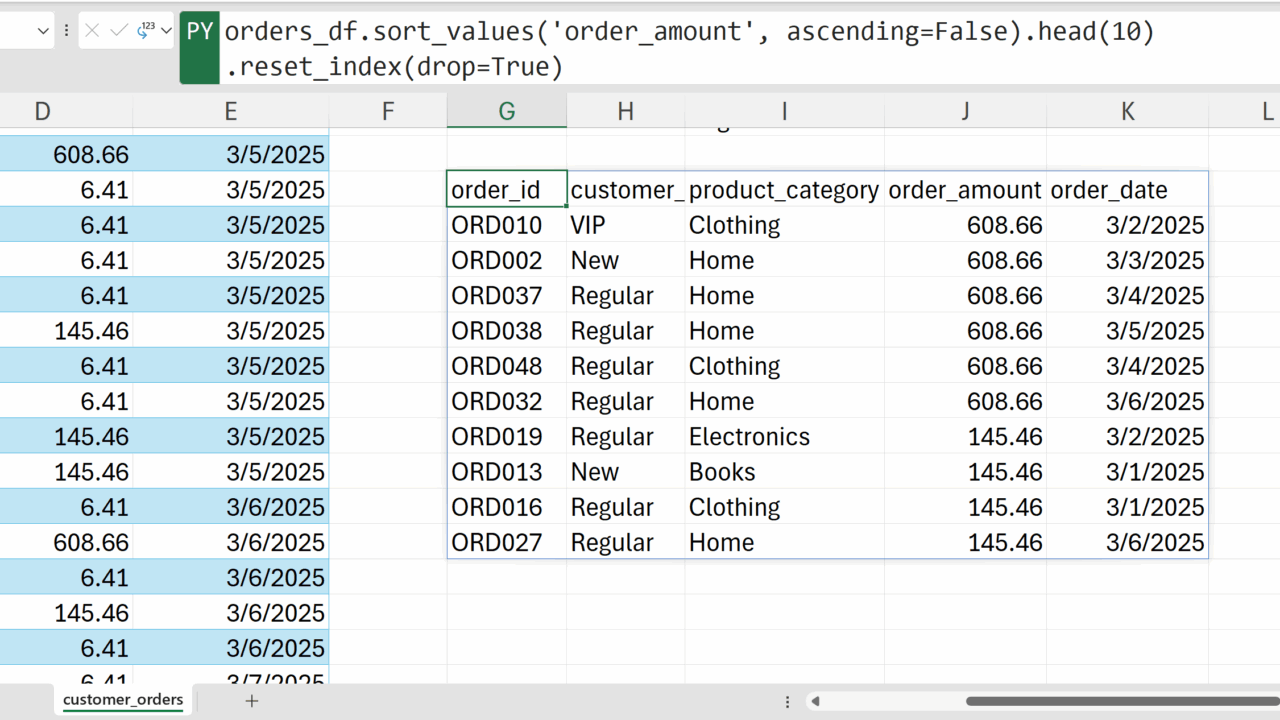Click the Python output type icon
The image size is (1280, 720).
click(x=144, y=31)
